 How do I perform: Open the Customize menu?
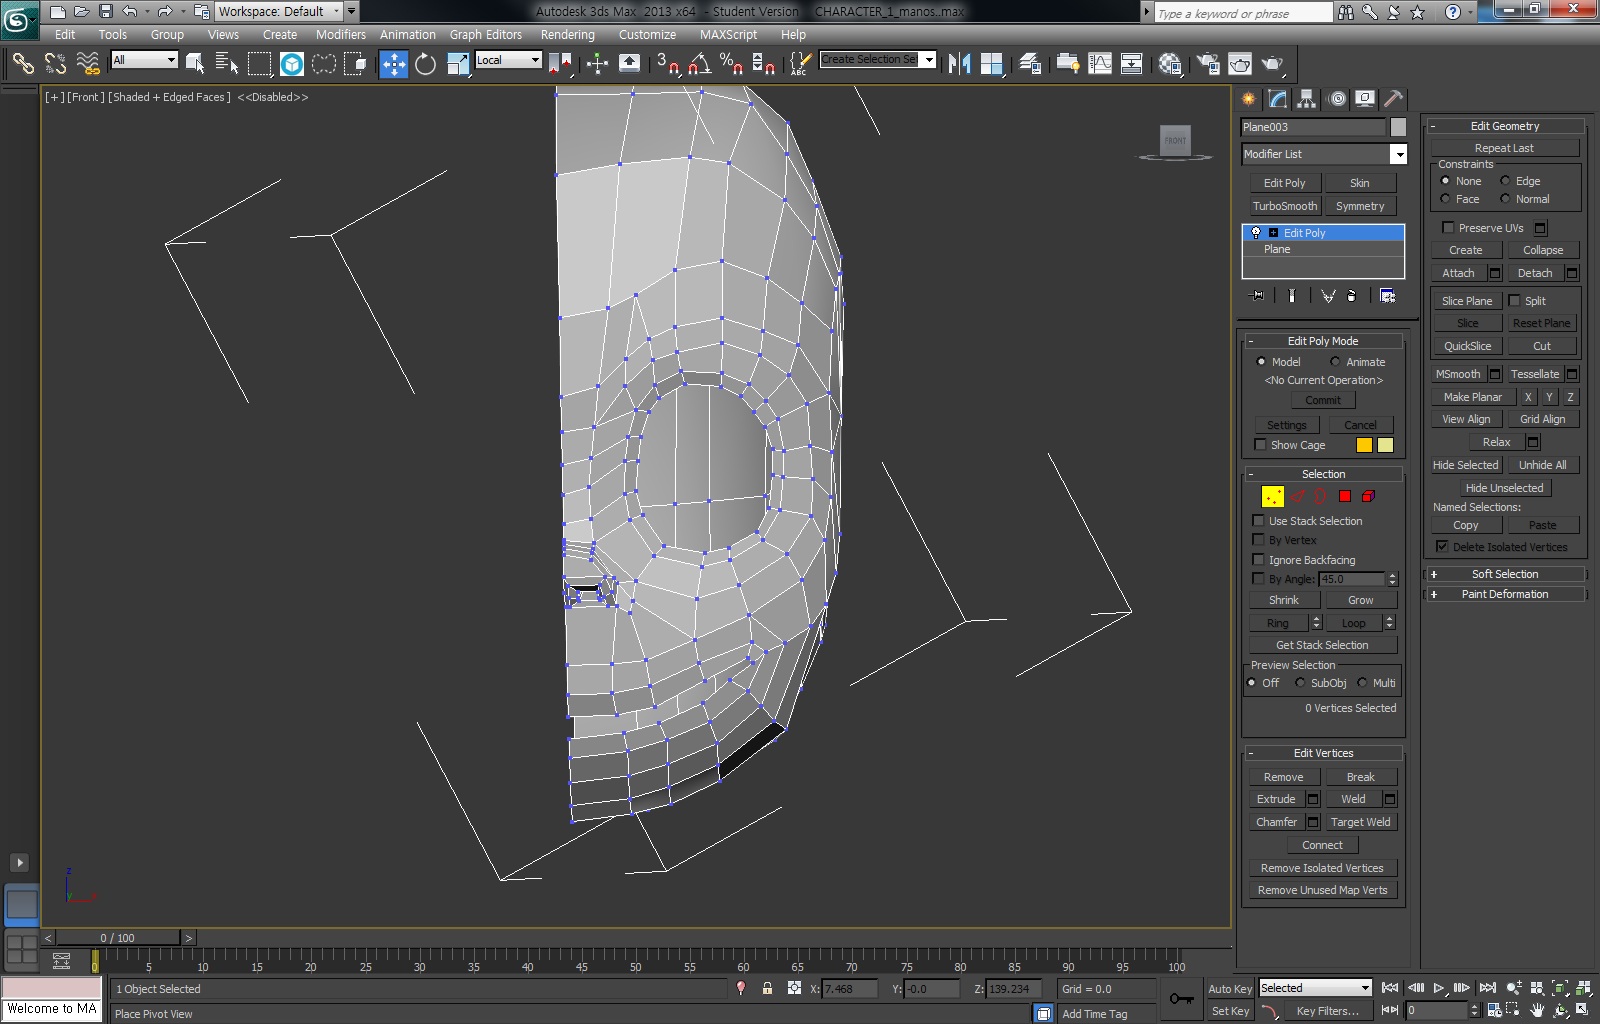[x=647, y=34]
